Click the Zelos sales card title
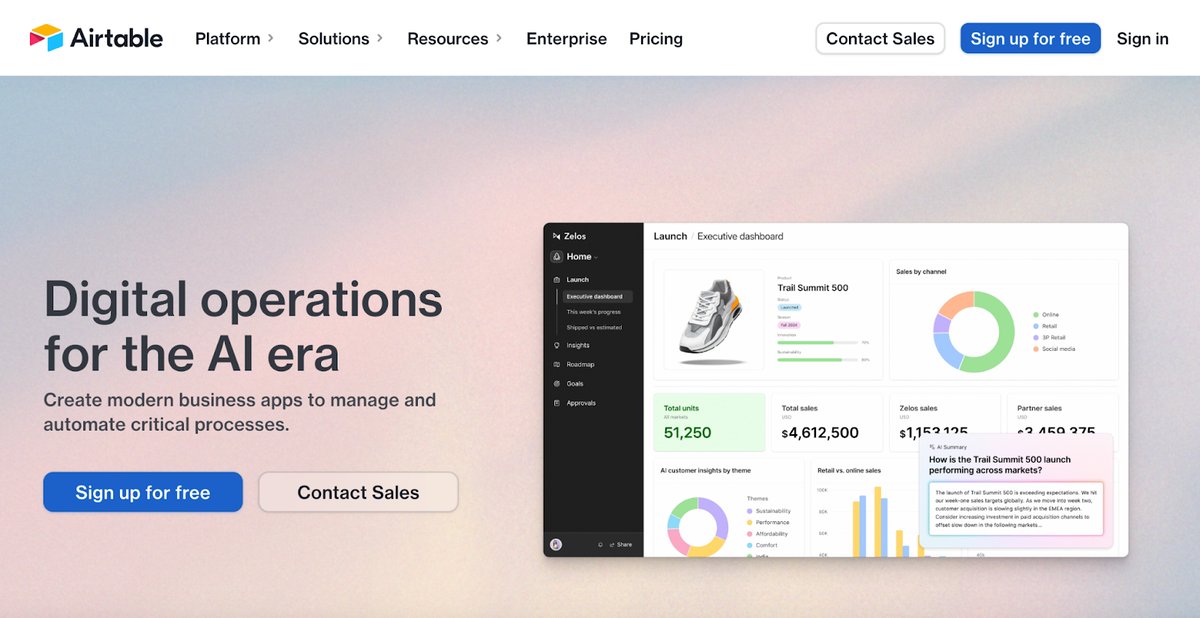The image size is (1200, 618). tap(917, 408)
